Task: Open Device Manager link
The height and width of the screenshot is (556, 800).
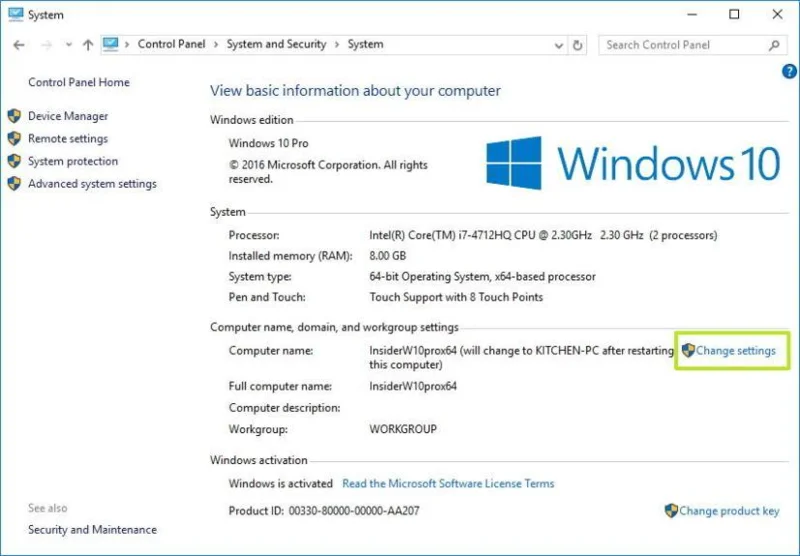Action: [68, 116]
